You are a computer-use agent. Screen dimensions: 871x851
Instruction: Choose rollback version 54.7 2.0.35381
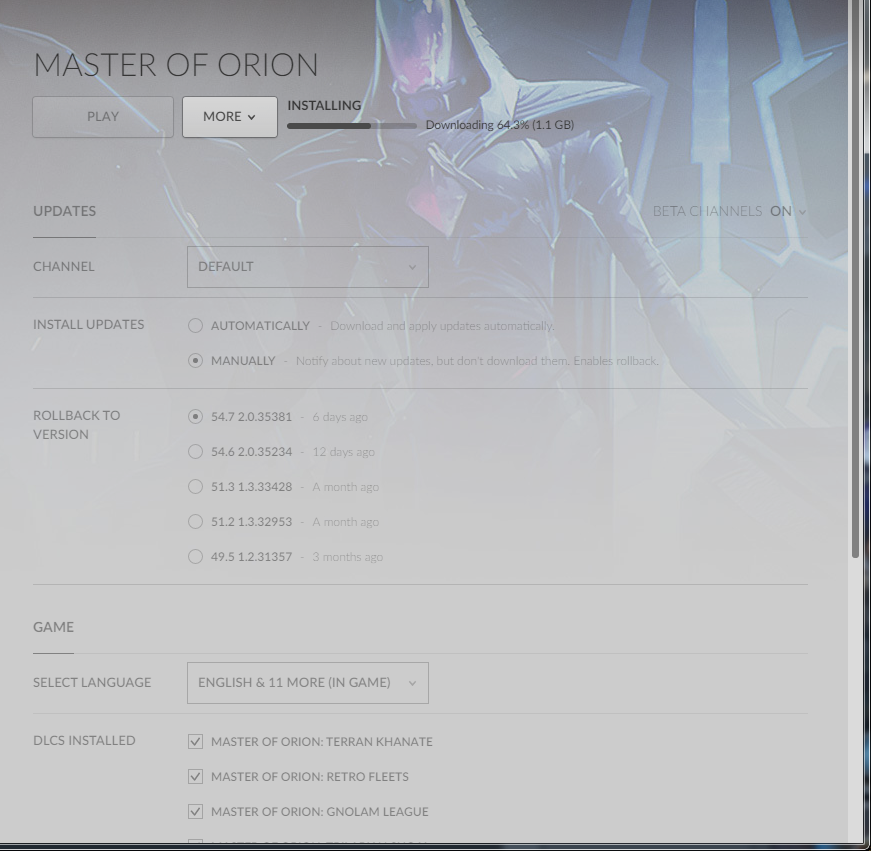(195, 417)
